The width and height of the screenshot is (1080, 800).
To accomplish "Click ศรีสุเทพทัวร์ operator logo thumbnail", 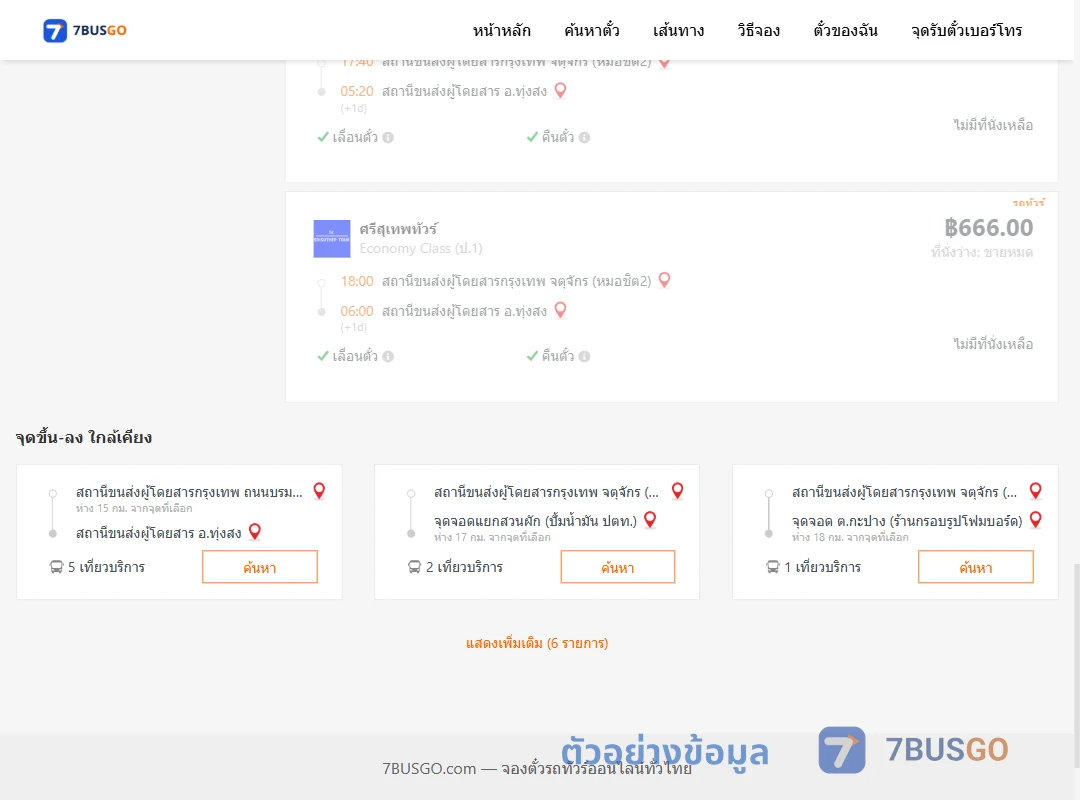I will 332,238.
